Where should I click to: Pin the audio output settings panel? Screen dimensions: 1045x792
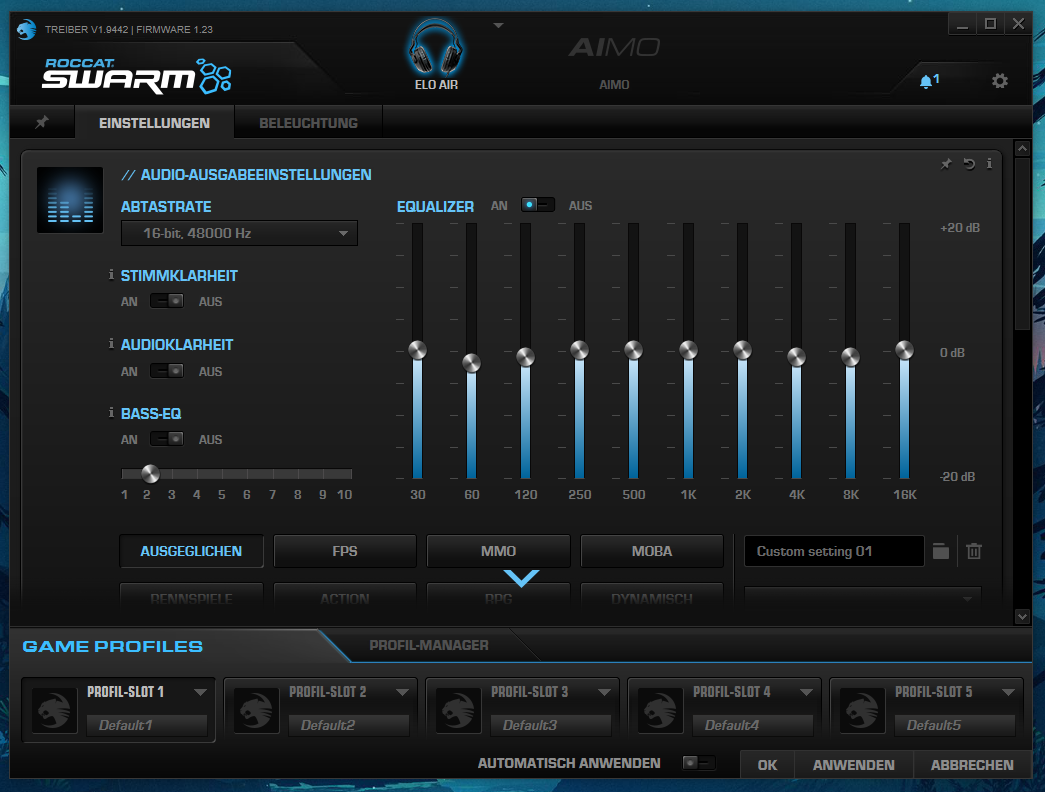(946, 164)
